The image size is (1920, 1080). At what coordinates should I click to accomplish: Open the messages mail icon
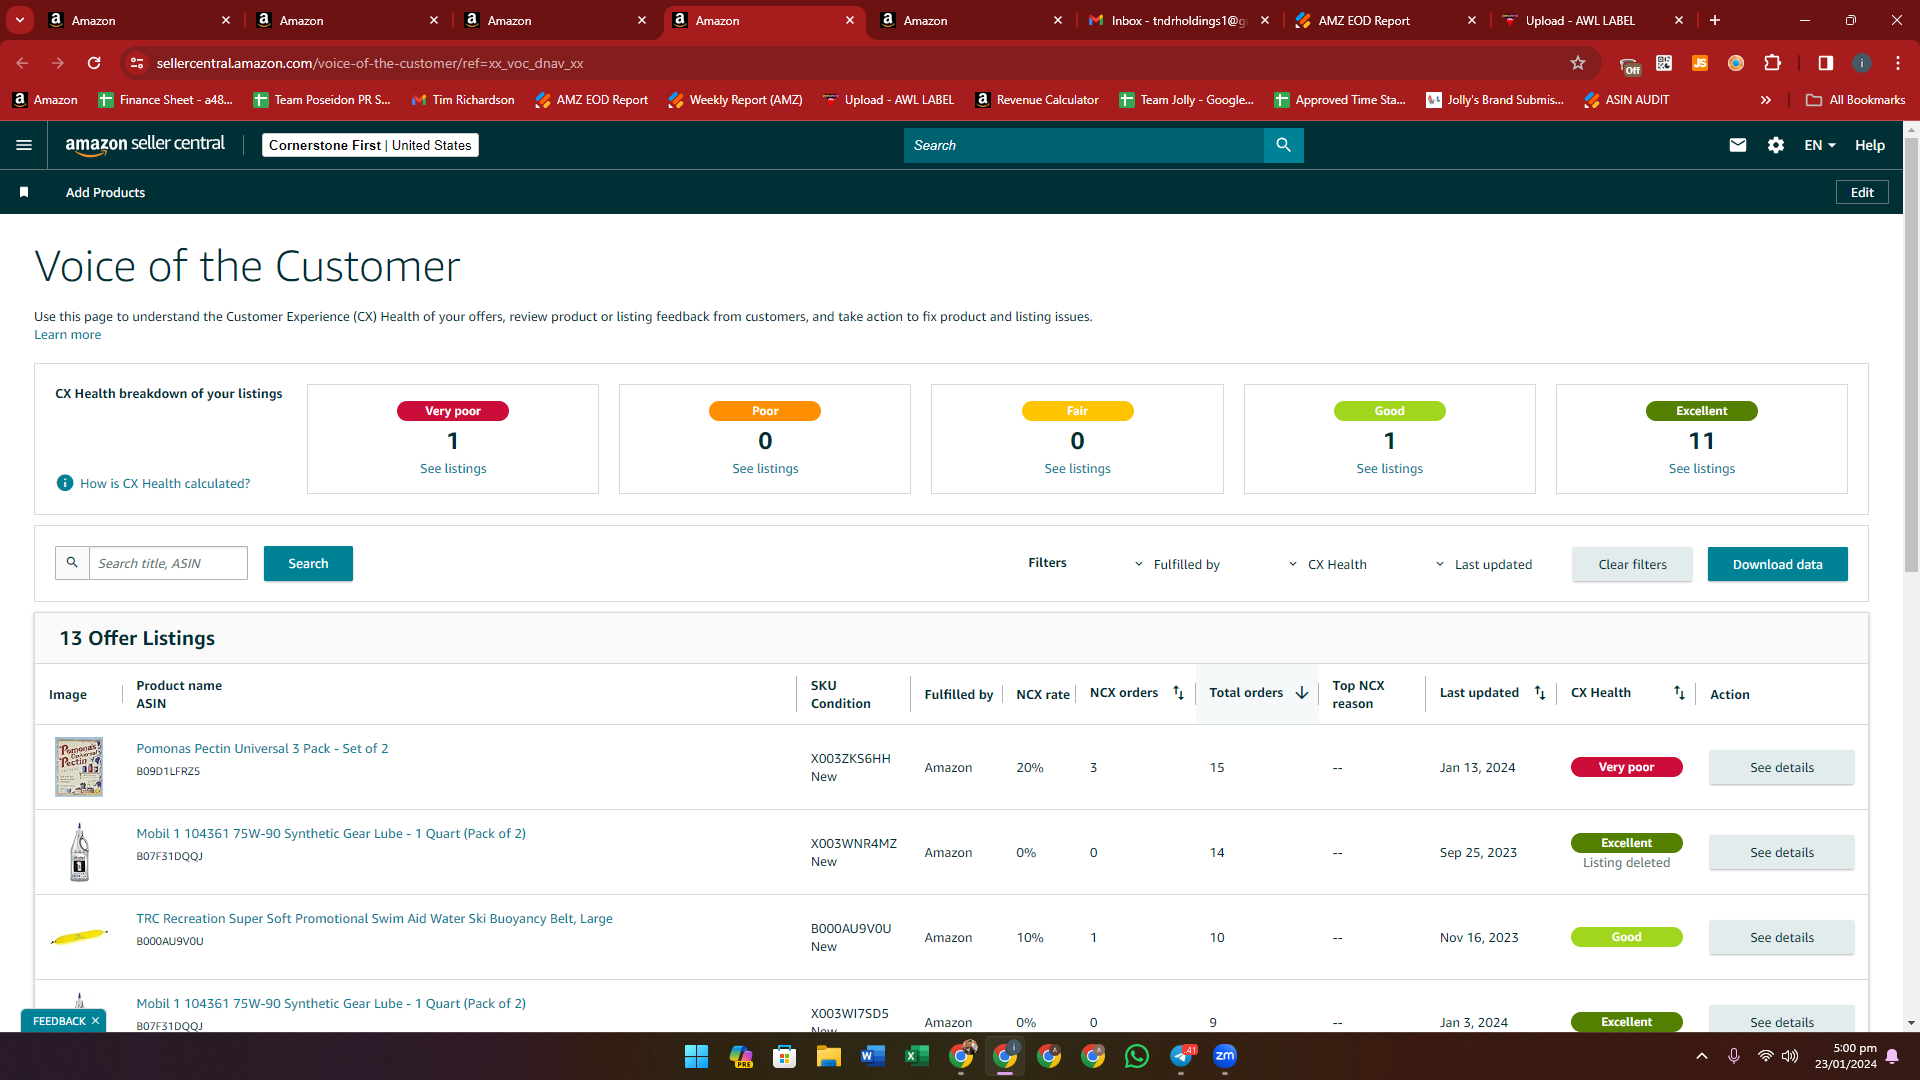(1738, 145)
